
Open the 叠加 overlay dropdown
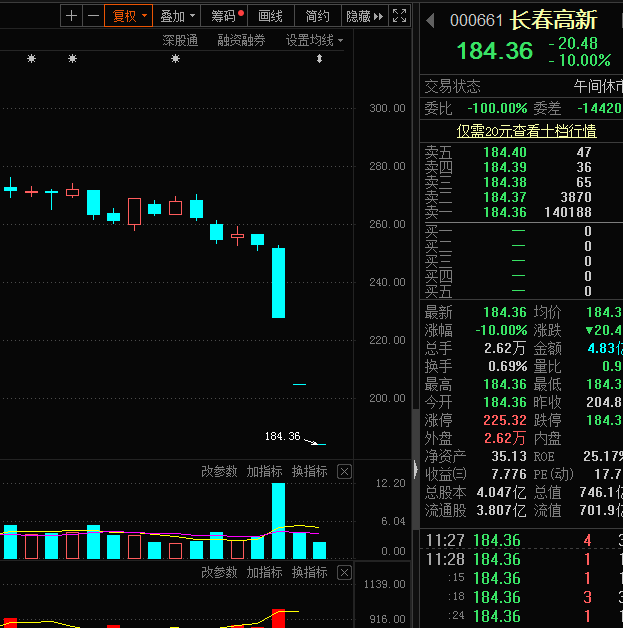pos(177,16)
